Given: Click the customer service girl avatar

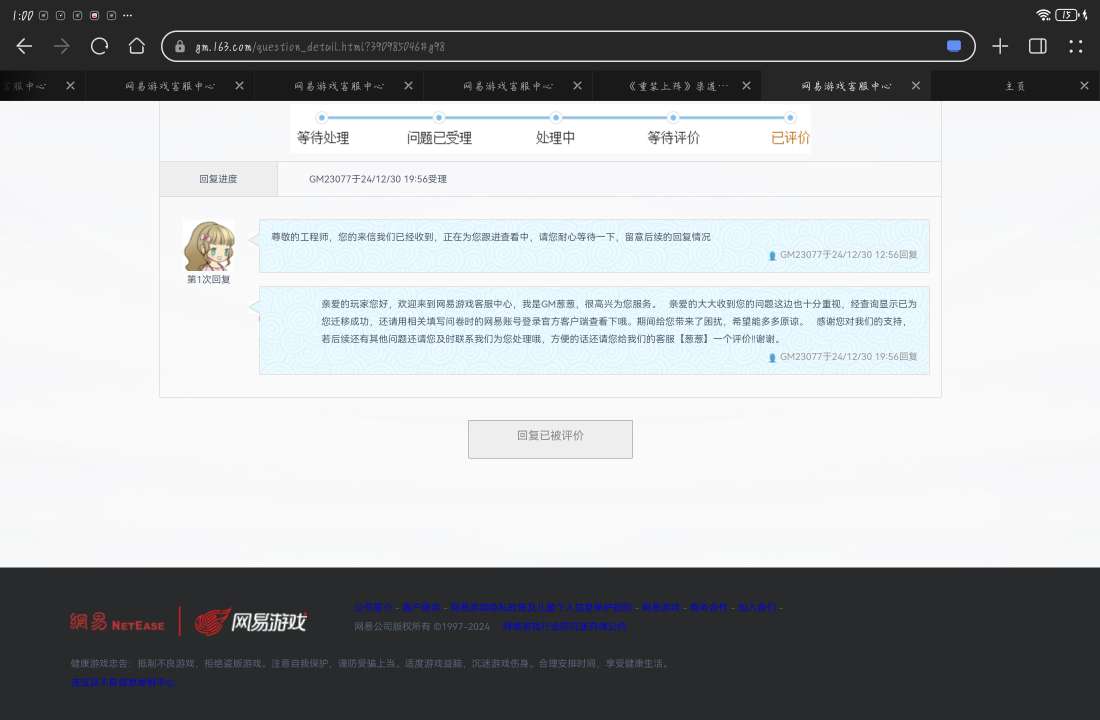Looking at the screenshot, I should [x=209, y=246].
